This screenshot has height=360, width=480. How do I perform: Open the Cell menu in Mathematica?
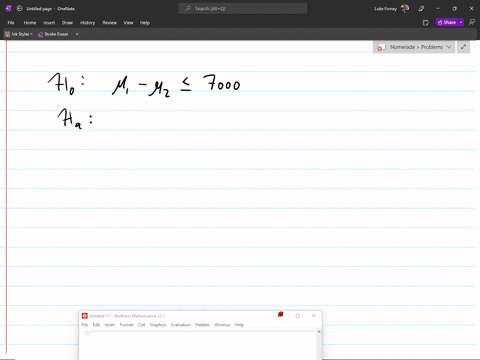coord(141,325)
